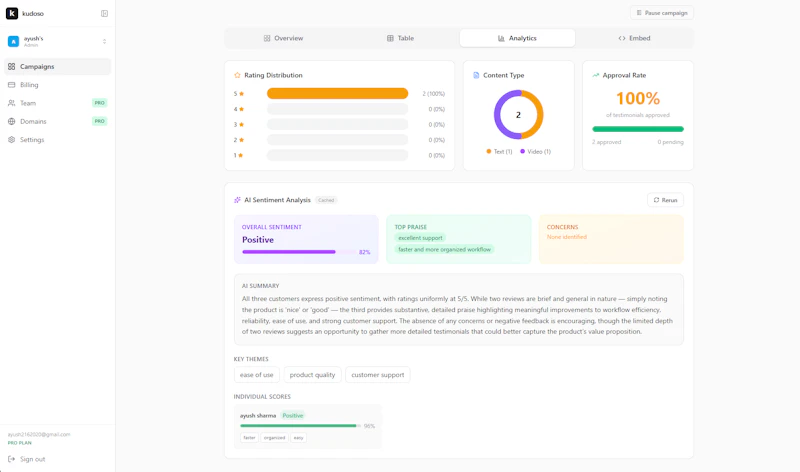This screenshot has width=800, height=472.
Task: Click the 100% approval rate value
Action: tap(638, 98)
